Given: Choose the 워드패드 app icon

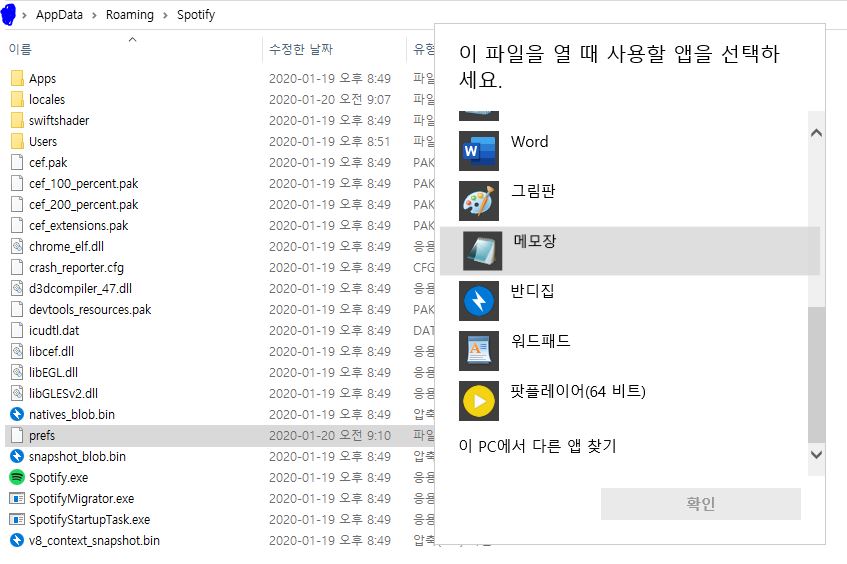Looking at the screenshot, I should tap(479, 351).
